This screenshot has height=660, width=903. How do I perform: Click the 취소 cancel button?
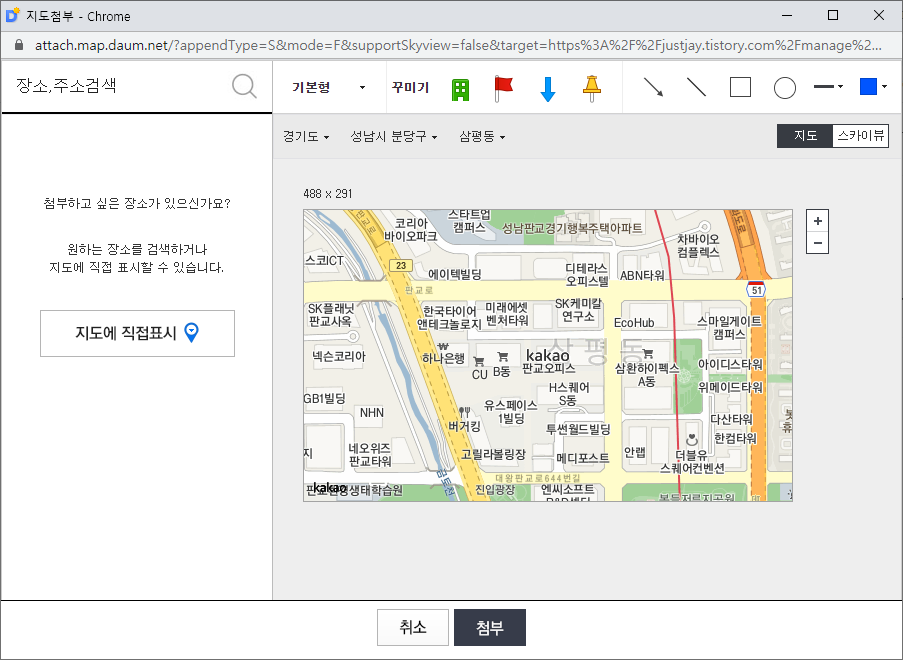coord(413,627)
